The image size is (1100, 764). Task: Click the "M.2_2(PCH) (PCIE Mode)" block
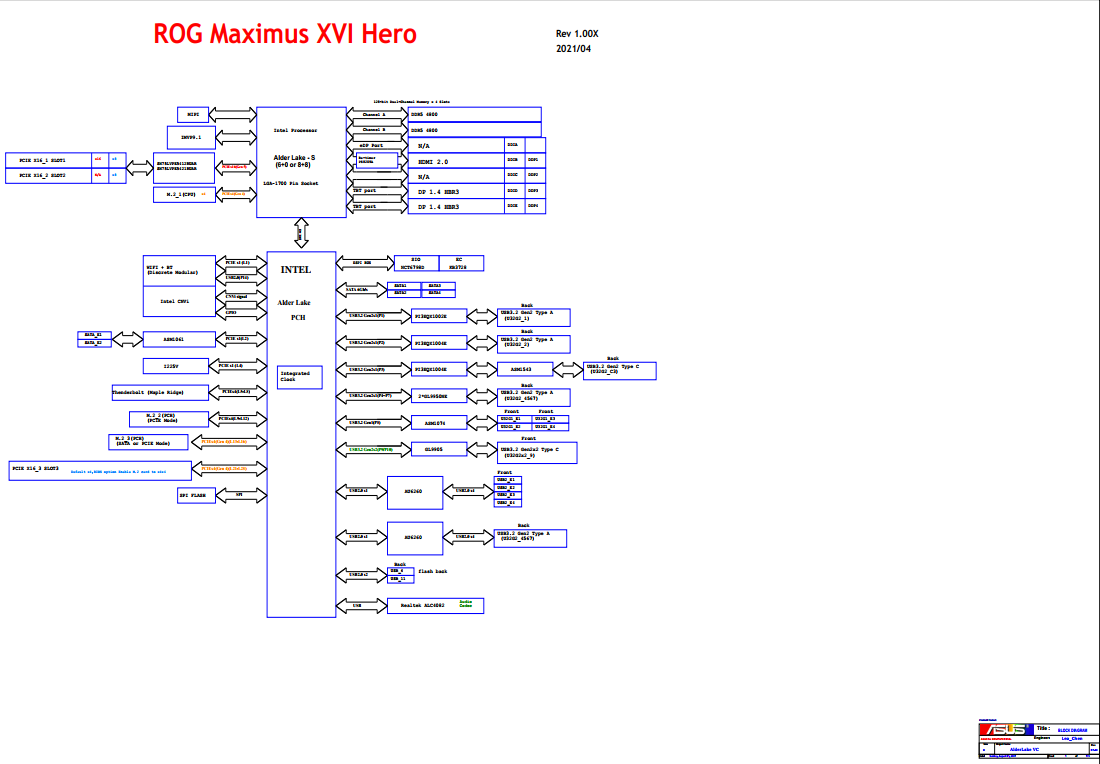169,419
